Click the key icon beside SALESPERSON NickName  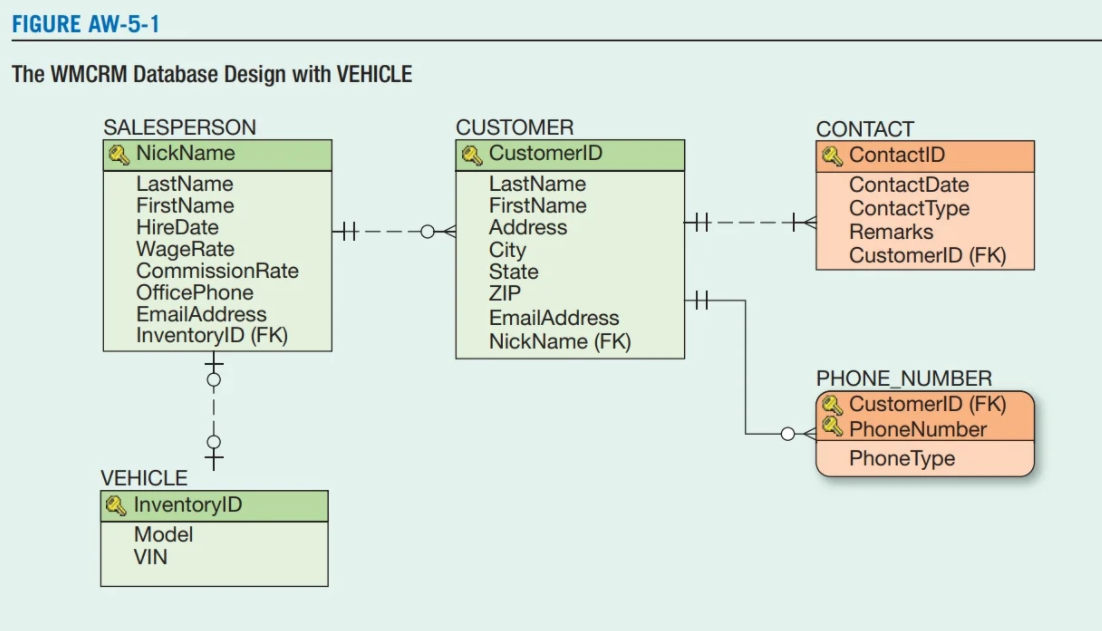[119, 155]
